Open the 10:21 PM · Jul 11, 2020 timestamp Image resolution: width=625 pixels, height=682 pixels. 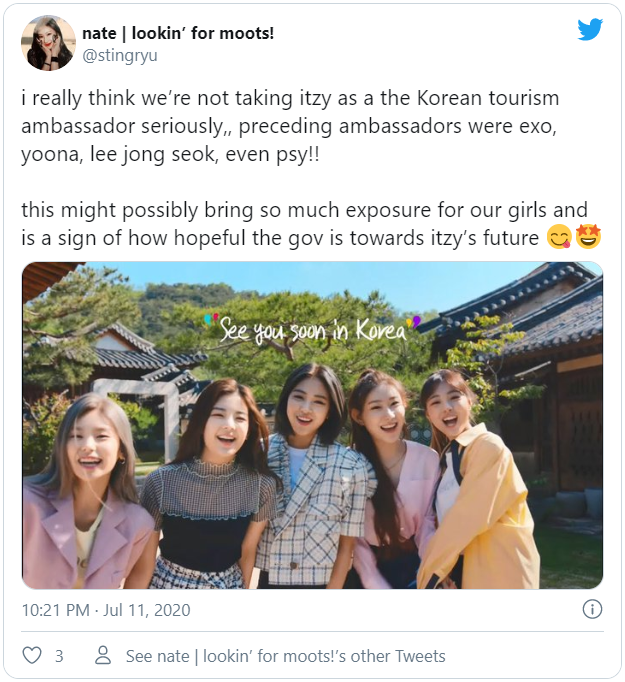pos(106,610)
